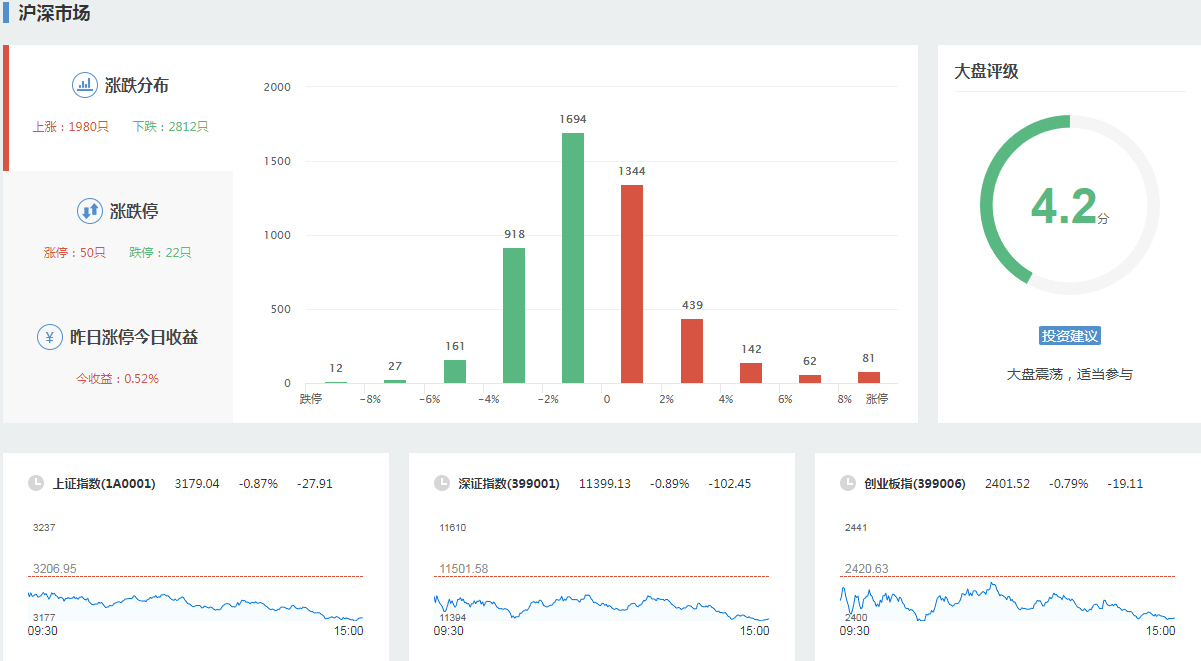This screenshot has width=1201, height=661.
Task: Click the 4.2 rating circular gauge
Action: [x=1070, y=205]
